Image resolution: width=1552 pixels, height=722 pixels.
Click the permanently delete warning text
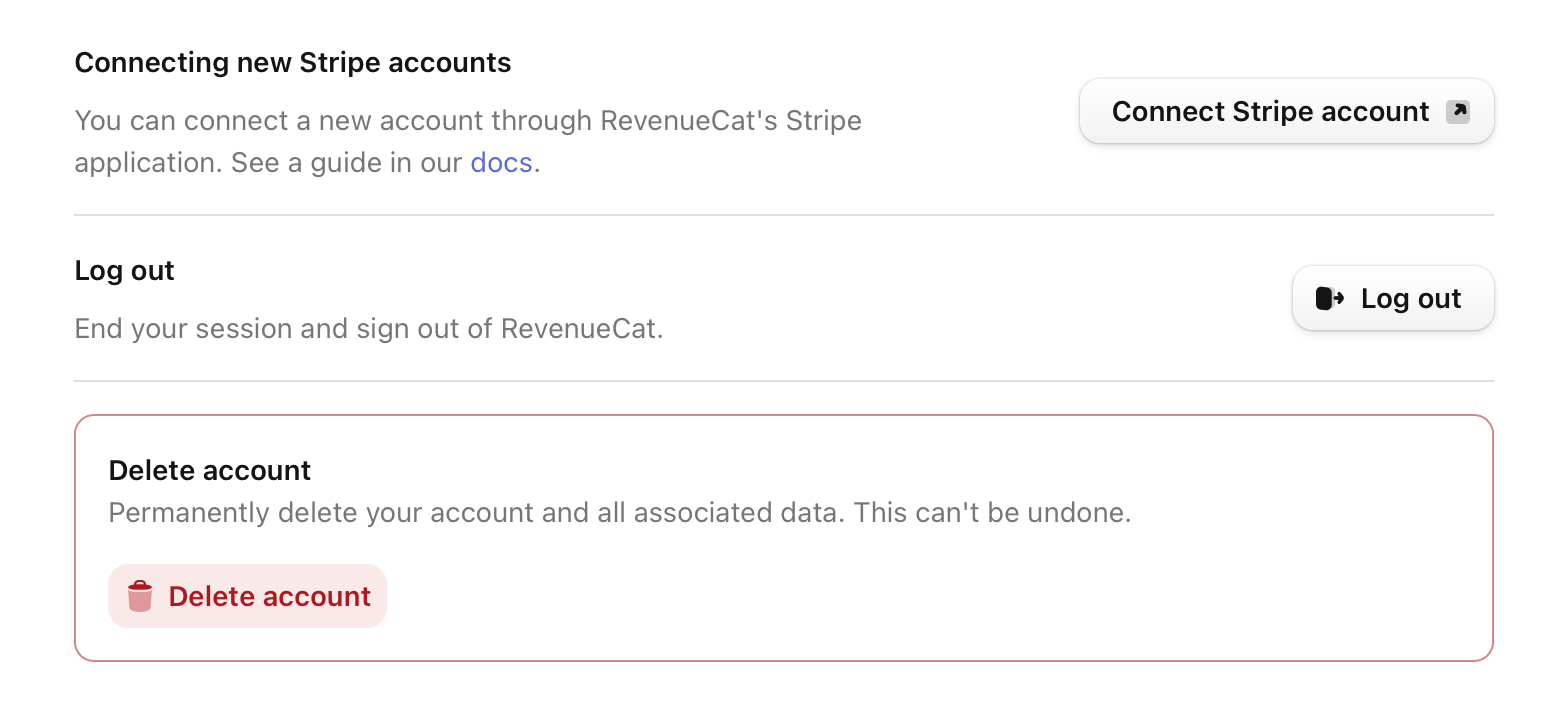pos(620,512)
